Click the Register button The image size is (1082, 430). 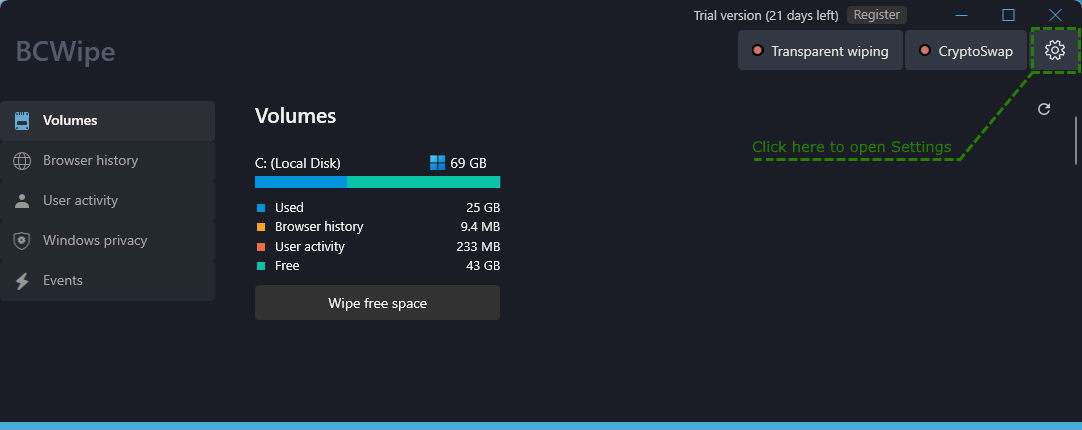click(x=876, y=14)
